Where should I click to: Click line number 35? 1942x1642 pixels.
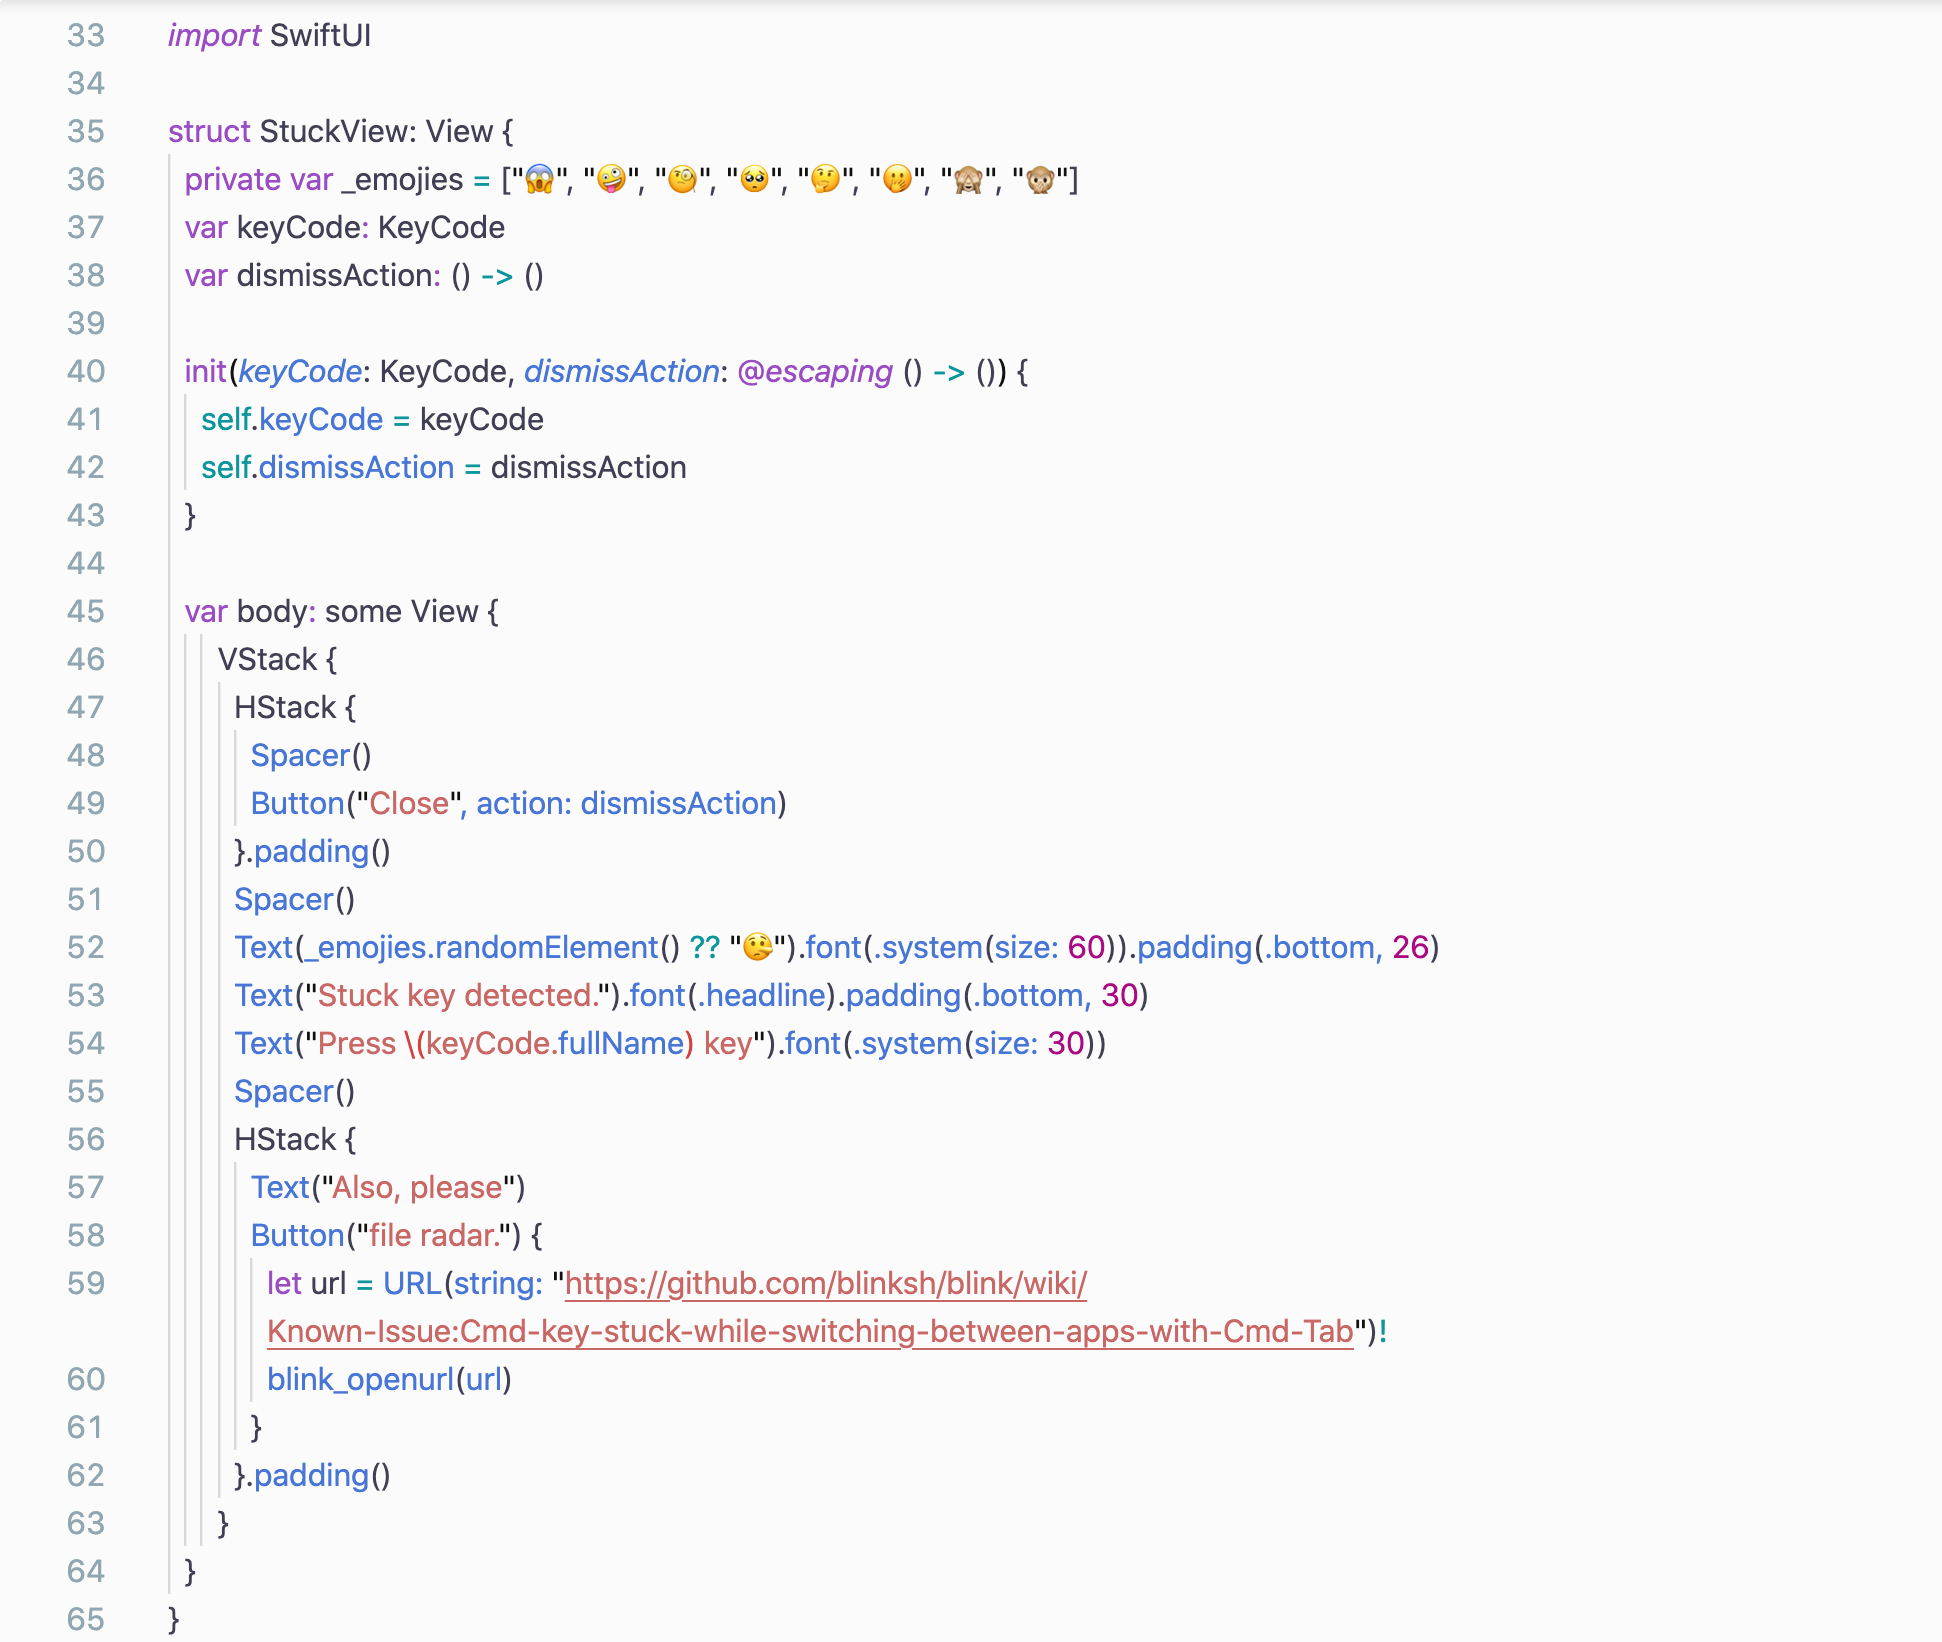coord(86,132)
